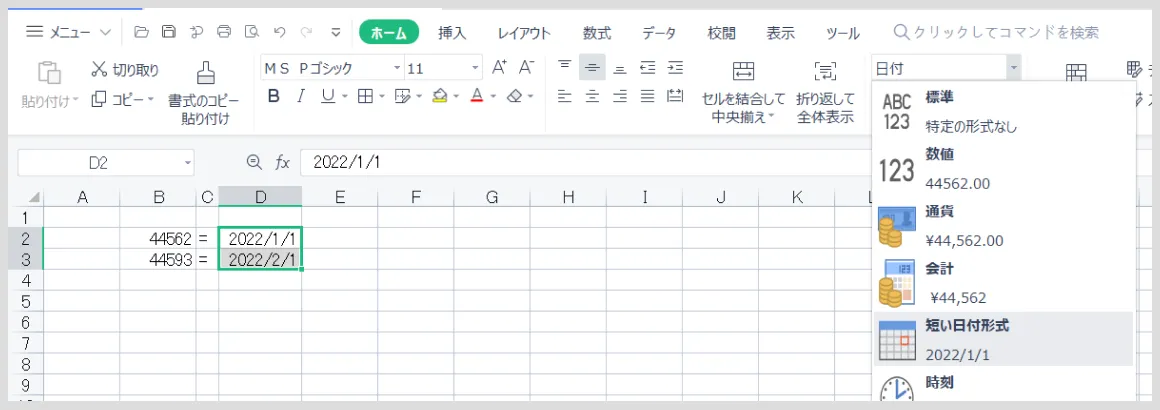Open the print preview icon

(252, 32)
